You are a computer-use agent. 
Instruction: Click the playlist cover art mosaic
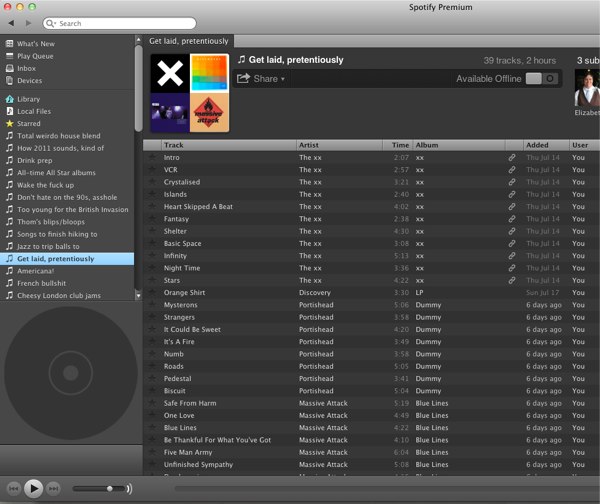point(190,93)
